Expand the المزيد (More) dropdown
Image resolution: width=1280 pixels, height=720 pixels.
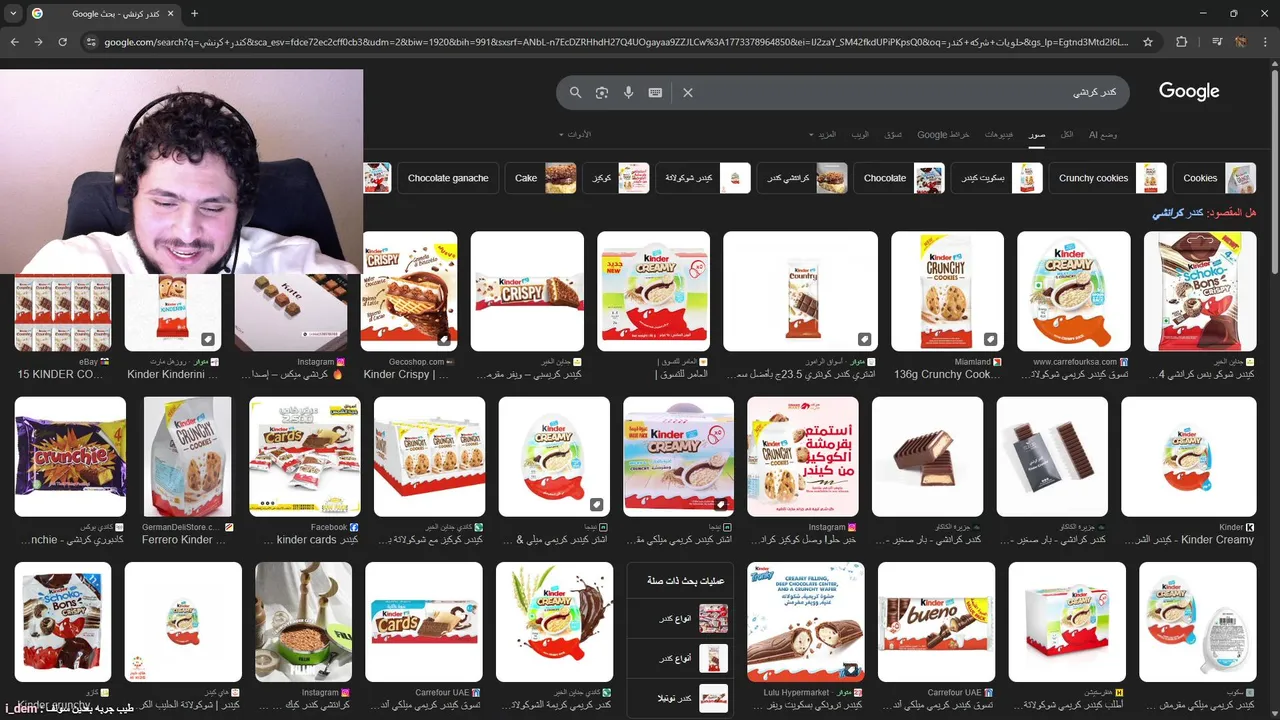pyautogui.click(x=822, y=134)
